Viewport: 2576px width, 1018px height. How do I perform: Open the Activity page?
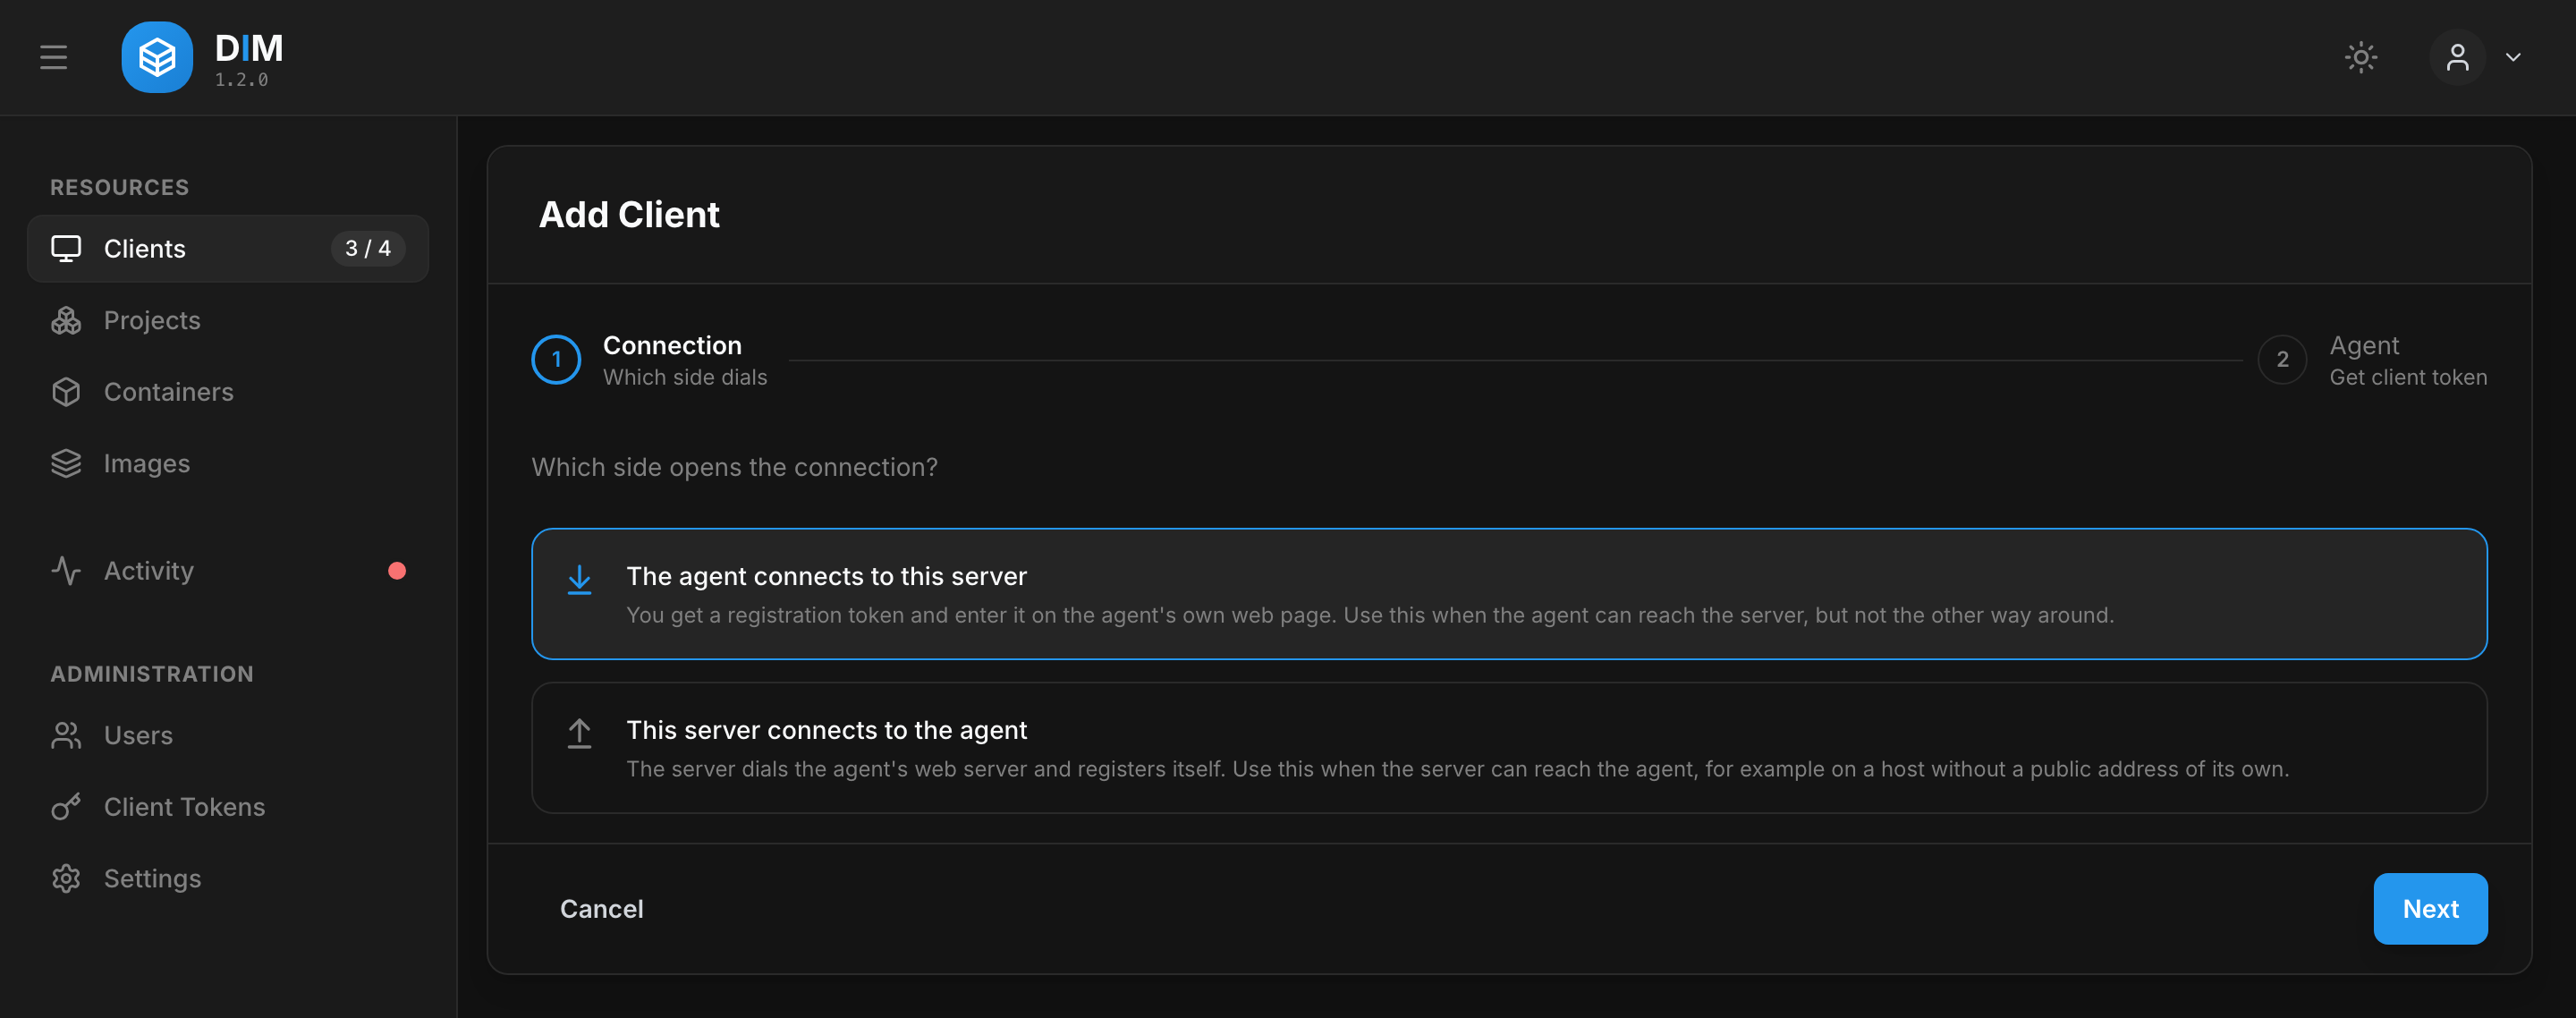(228, 570)
